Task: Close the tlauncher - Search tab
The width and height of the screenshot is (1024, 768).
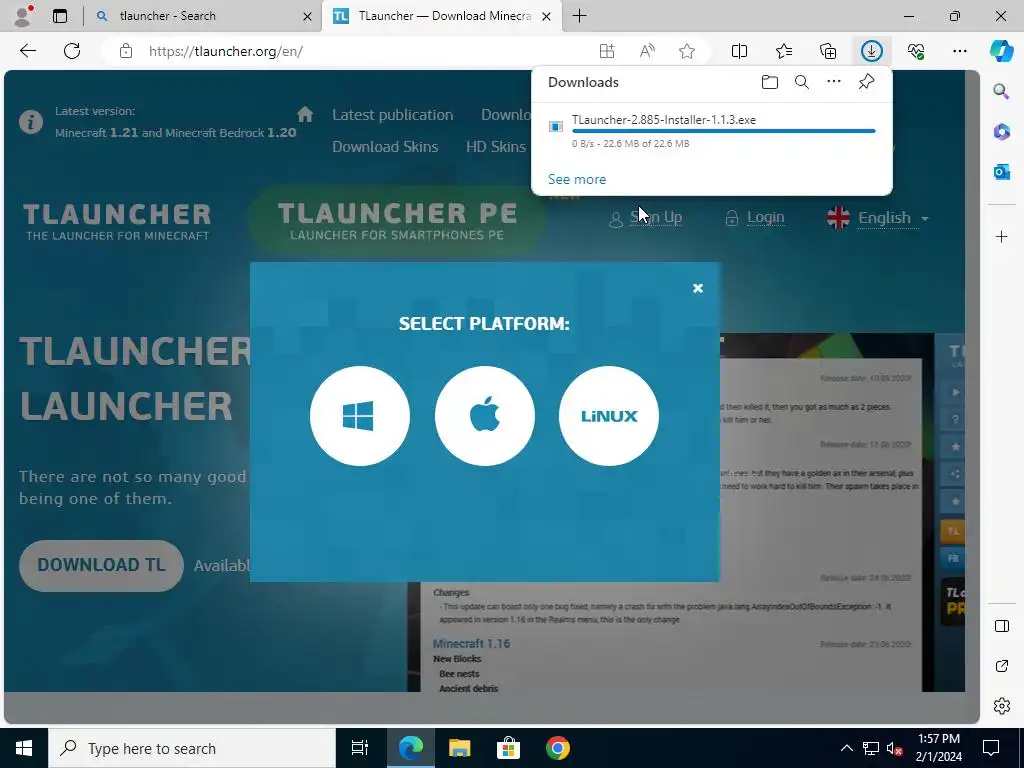Action: pyautogui.click(x=307, y=16)
